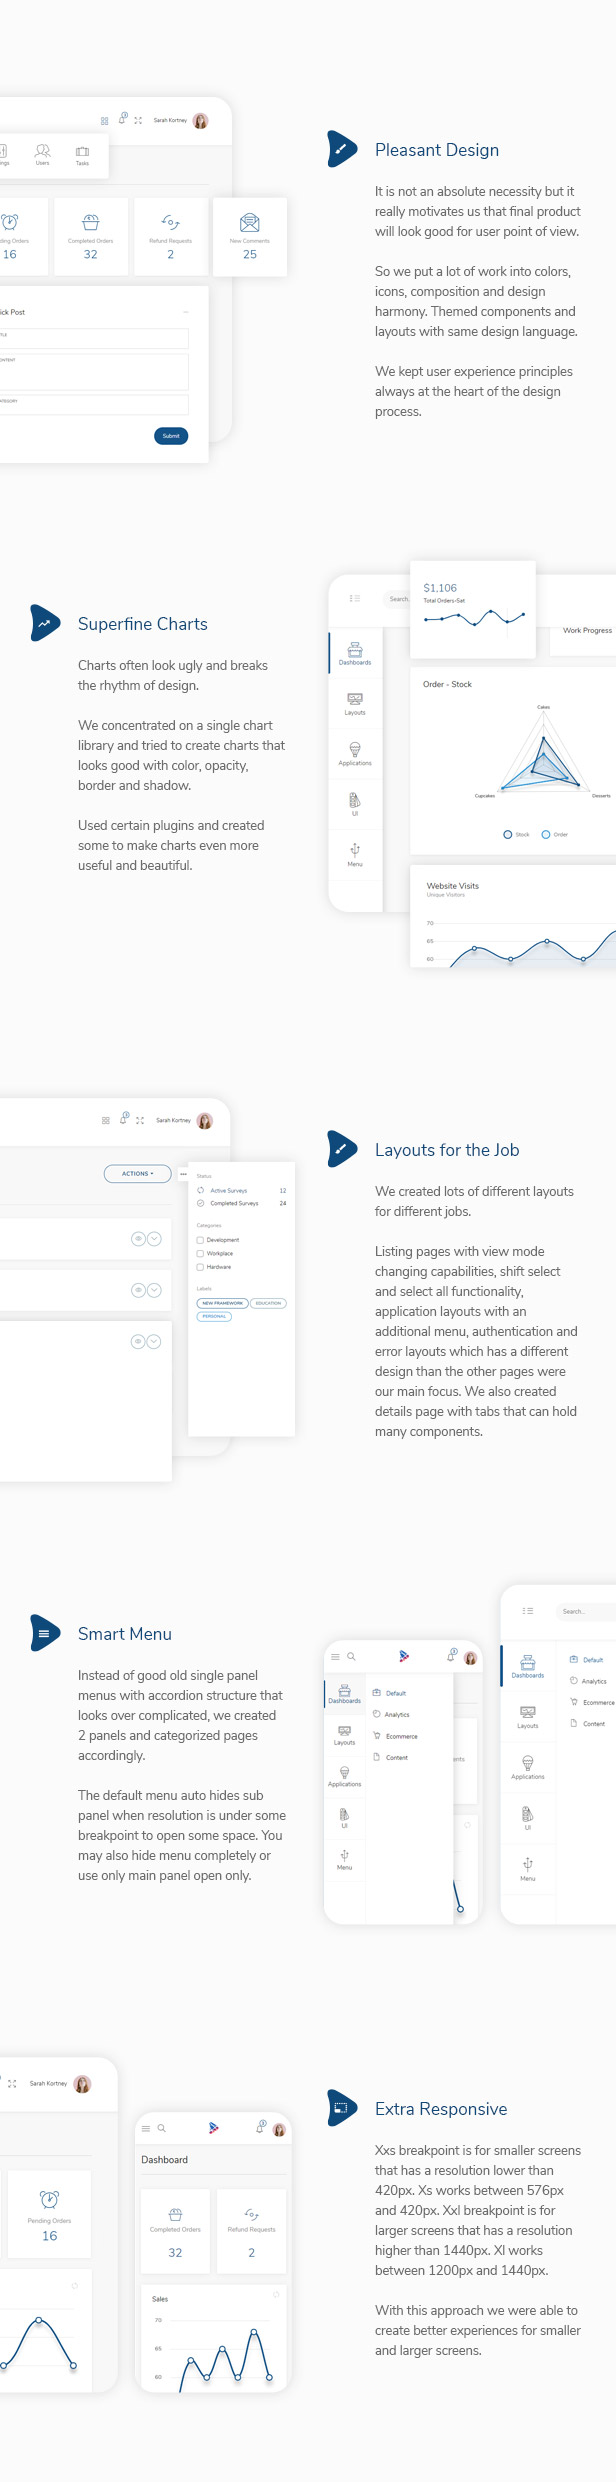Open the three-dots menu beside ACTIONS
The image size is (616, 2482).
(x=183, y=1174)
